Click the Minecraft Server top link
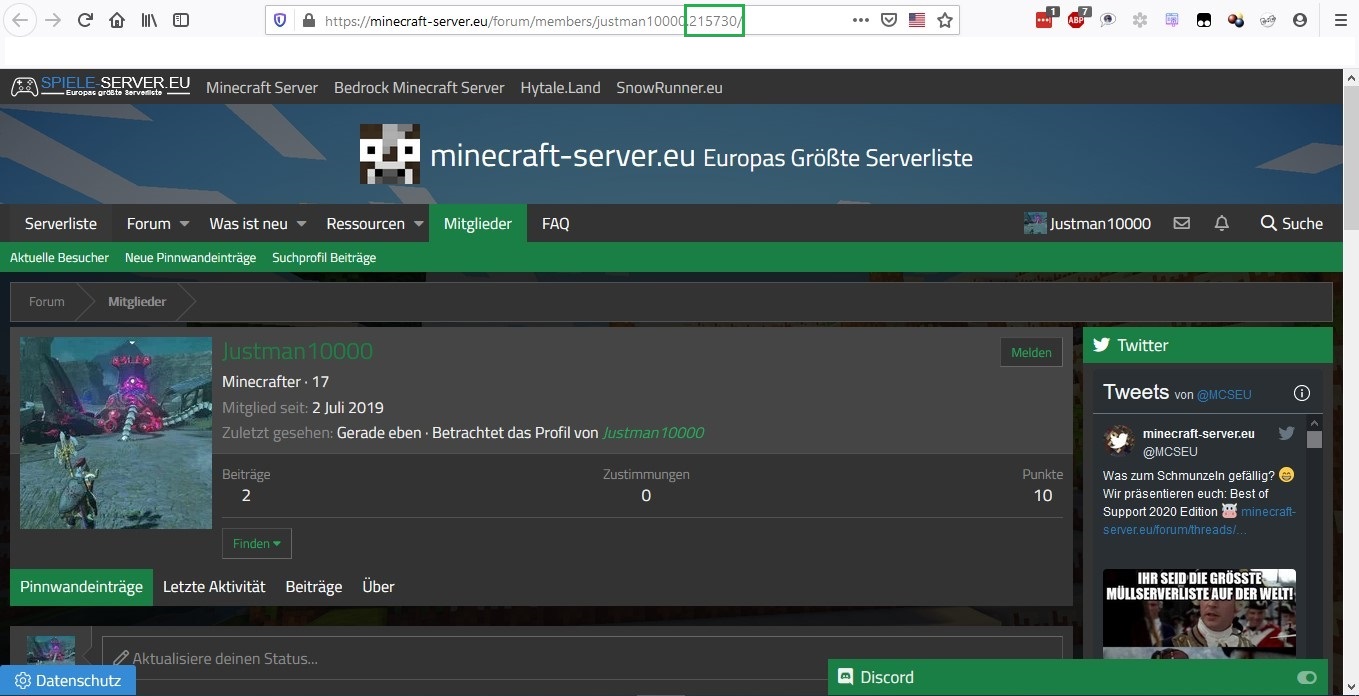 (x=262, y=87)
